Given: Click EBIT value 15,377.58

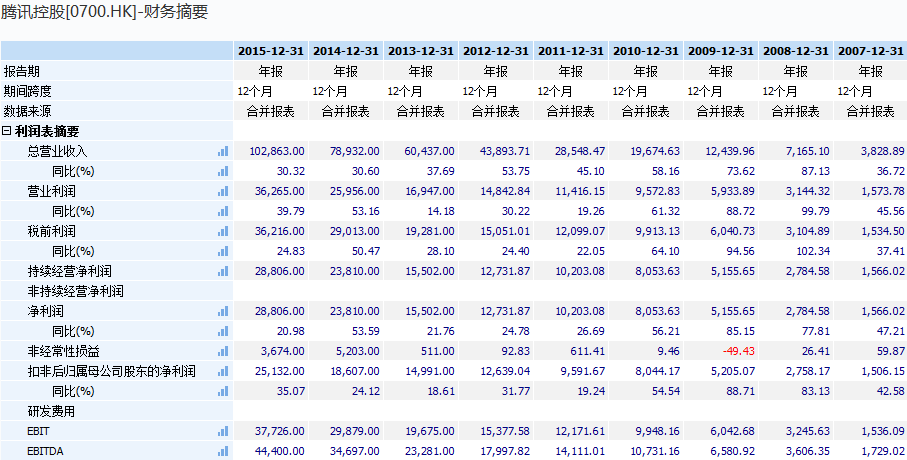Looking at the screenshot, I should pyautogui.click(x=505, y=432).
